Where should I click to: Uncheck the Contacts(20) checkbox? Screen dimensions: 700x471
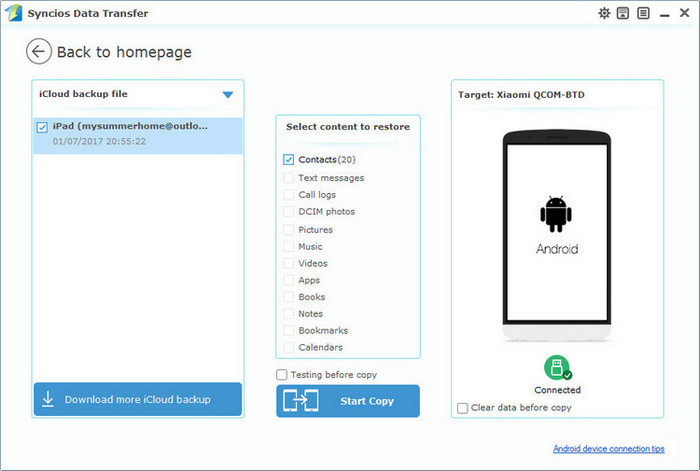click(x=288, y=159)
